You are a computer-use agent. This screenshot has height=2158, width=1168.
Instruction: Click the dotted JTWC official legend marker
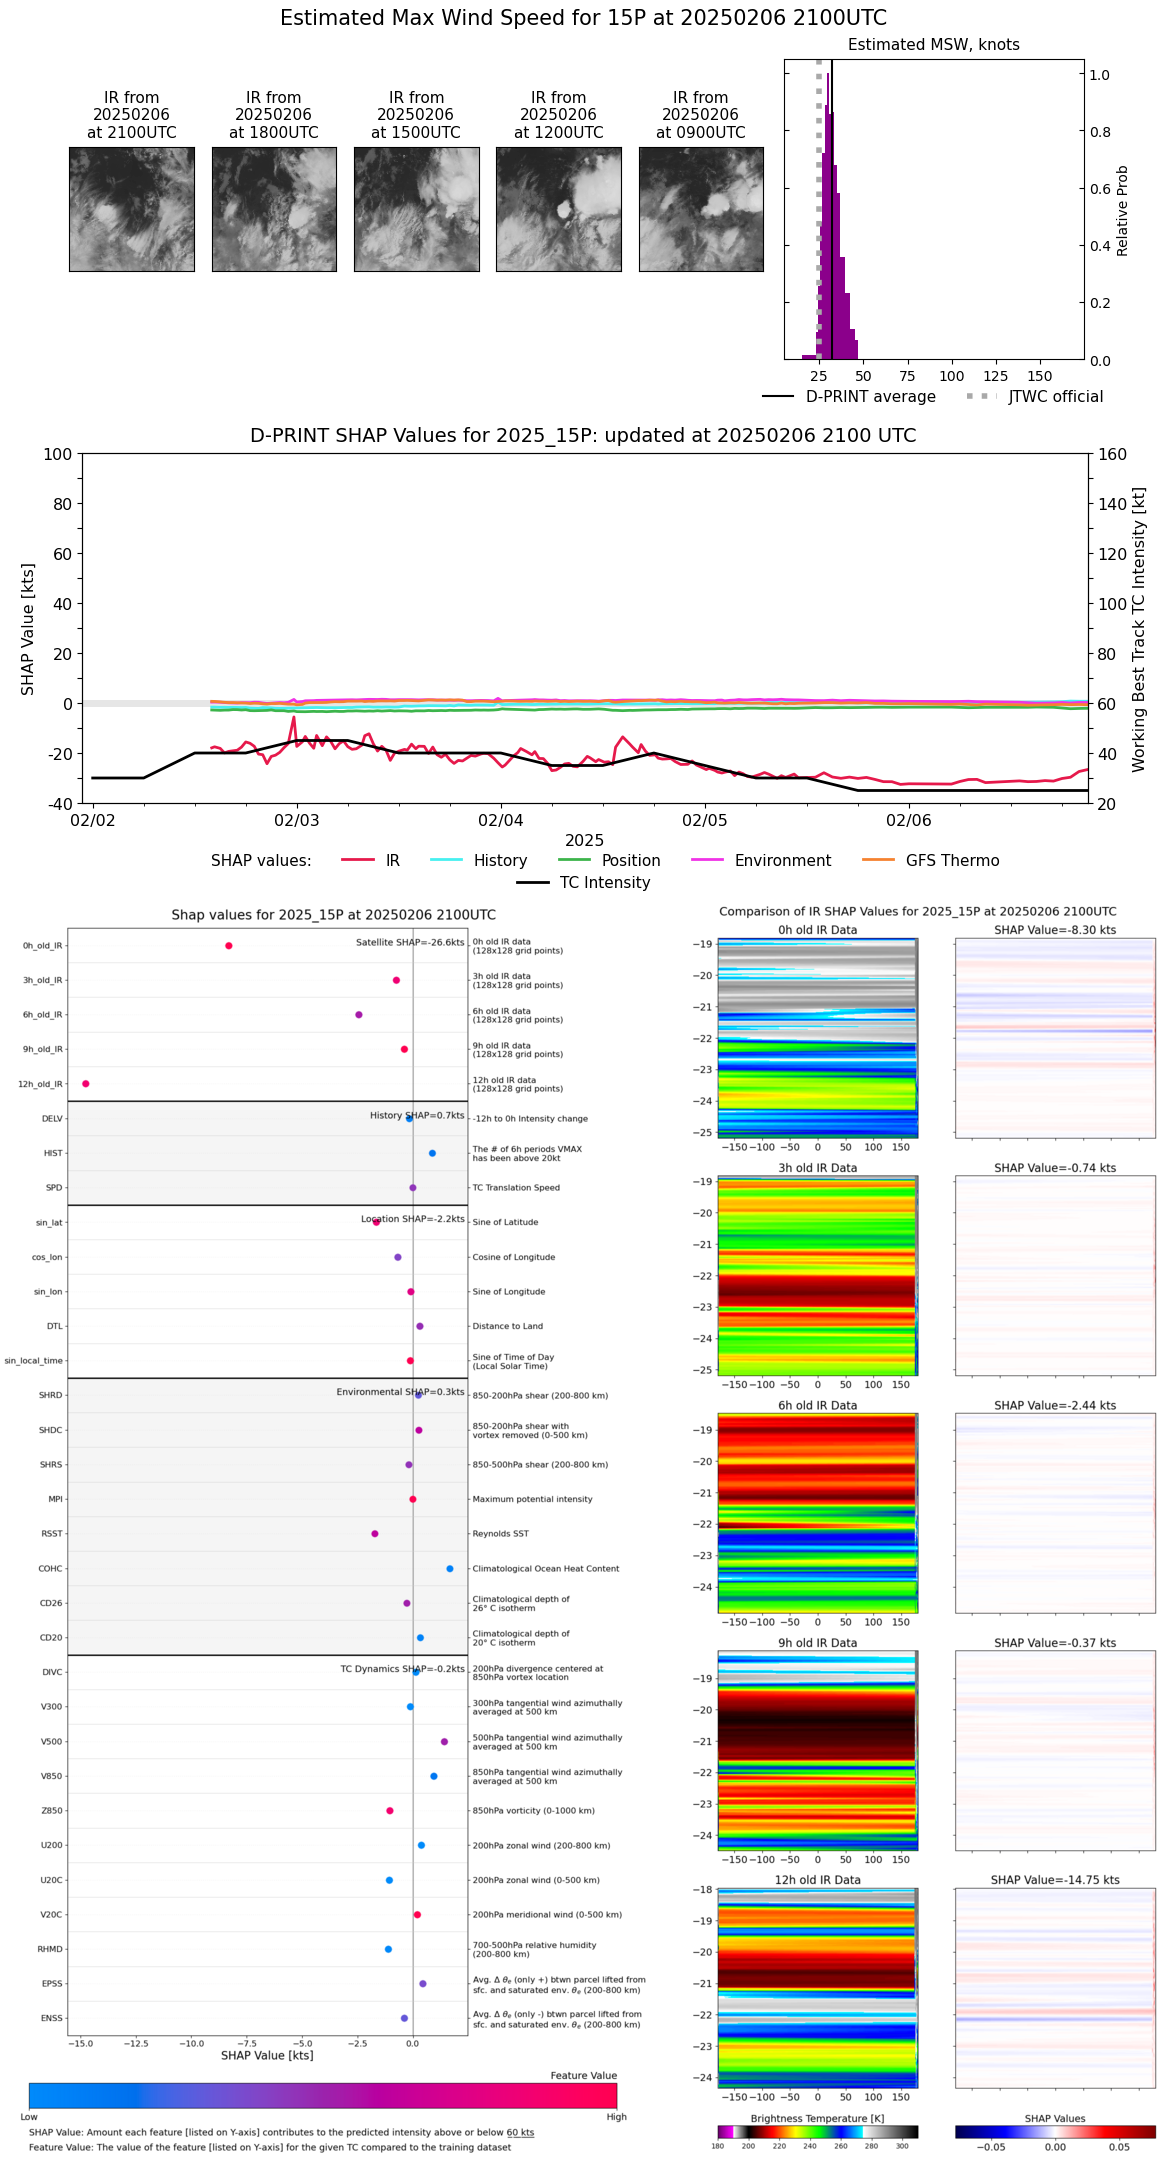(981, 396)
